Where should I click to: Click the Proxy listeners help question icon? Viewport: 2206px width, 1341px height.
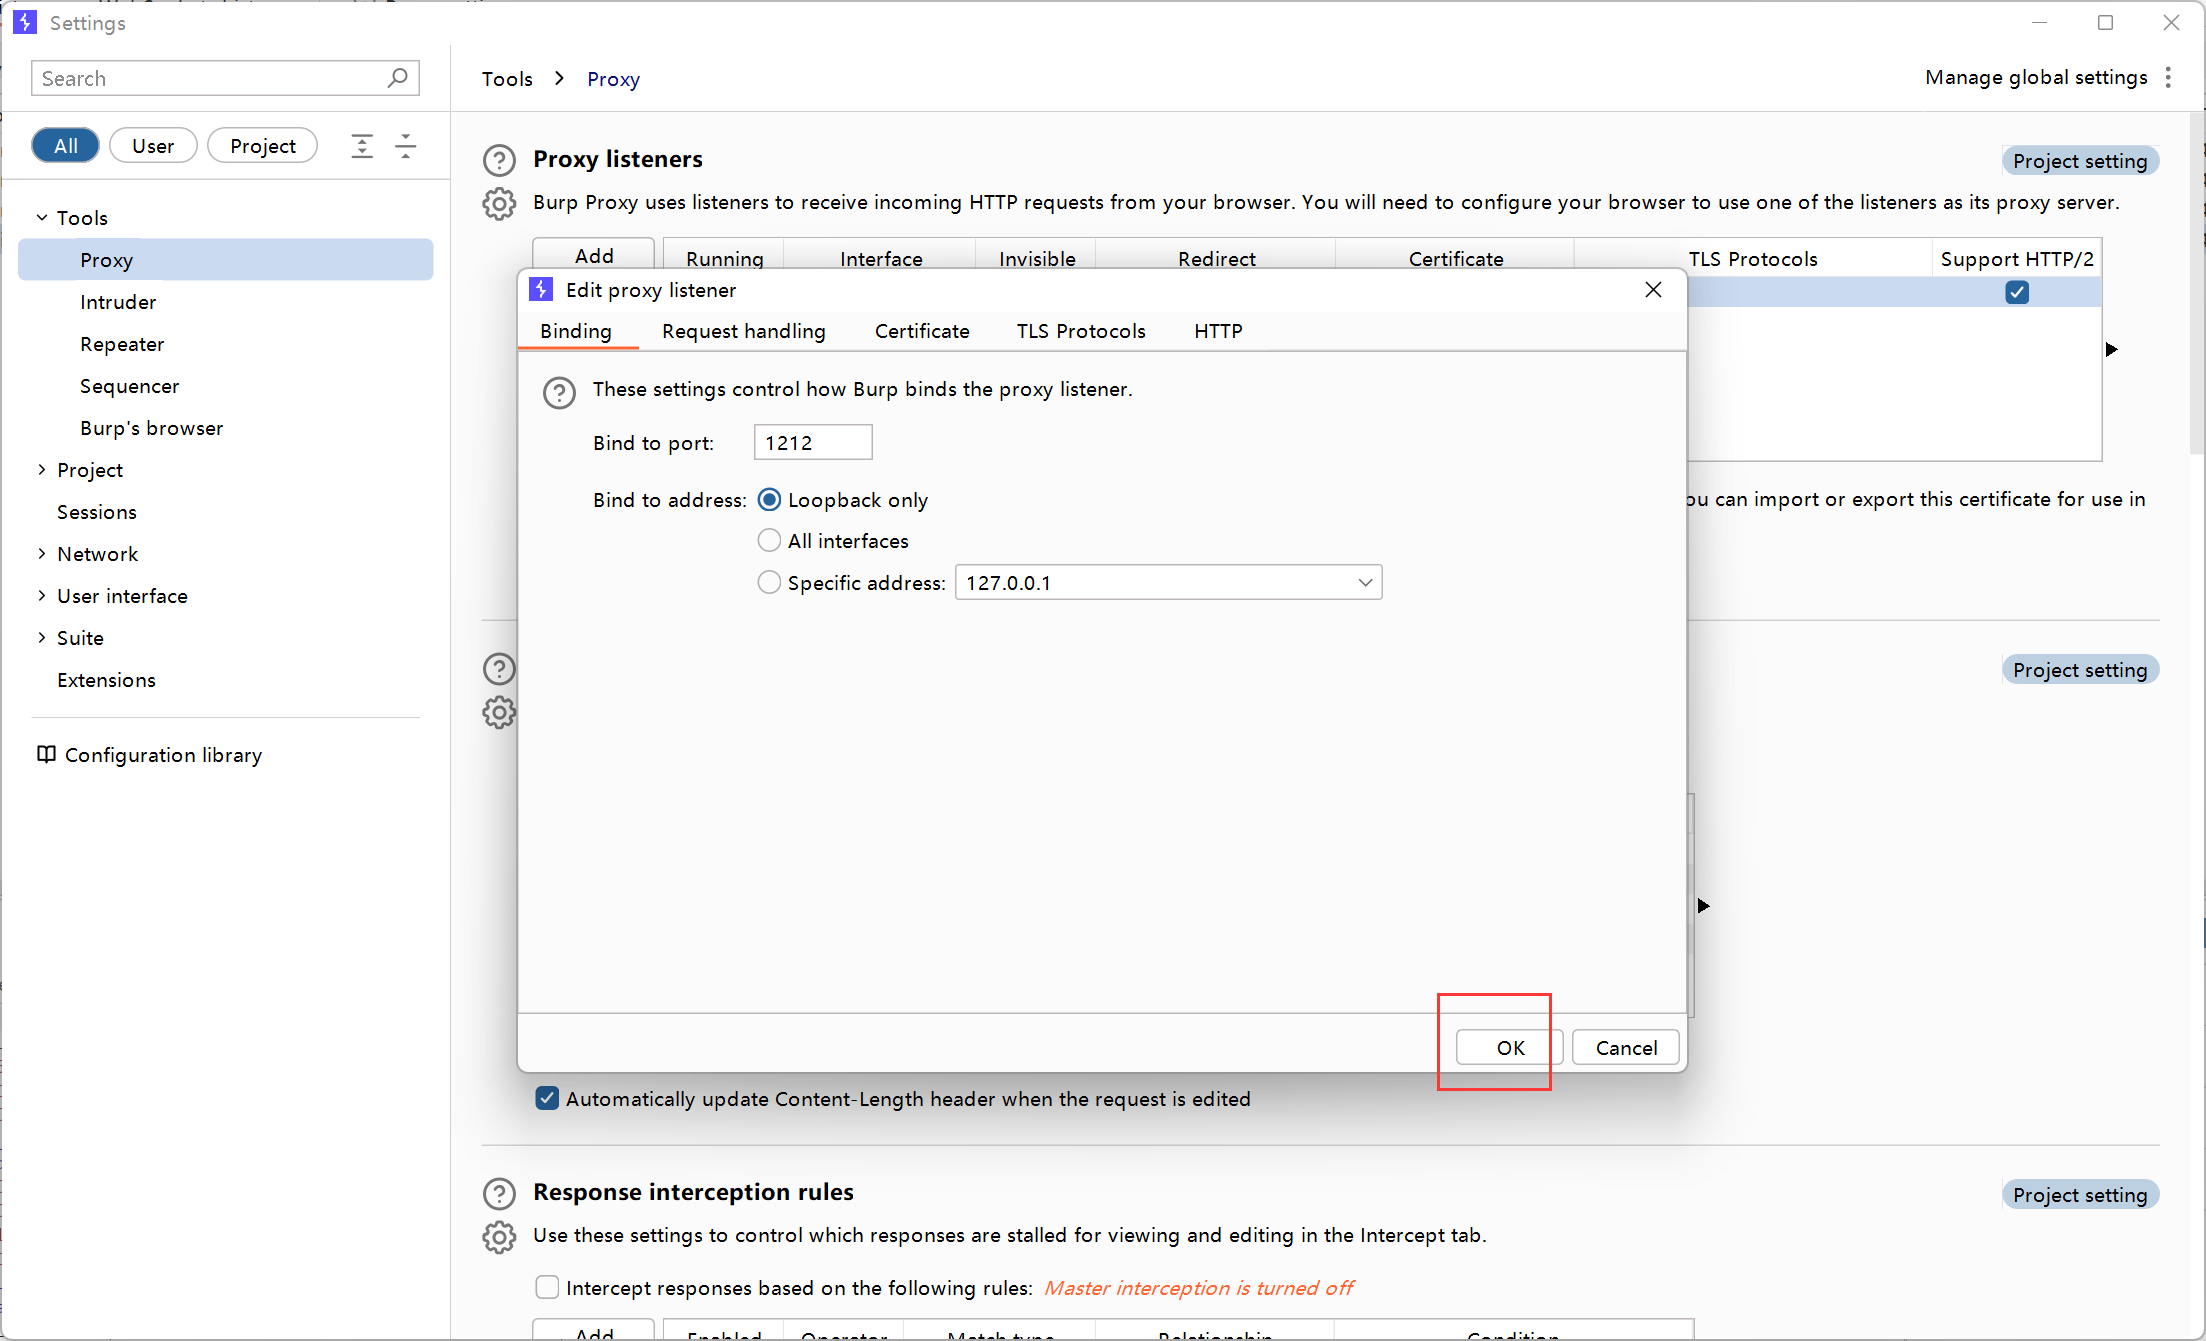point(499,160)
